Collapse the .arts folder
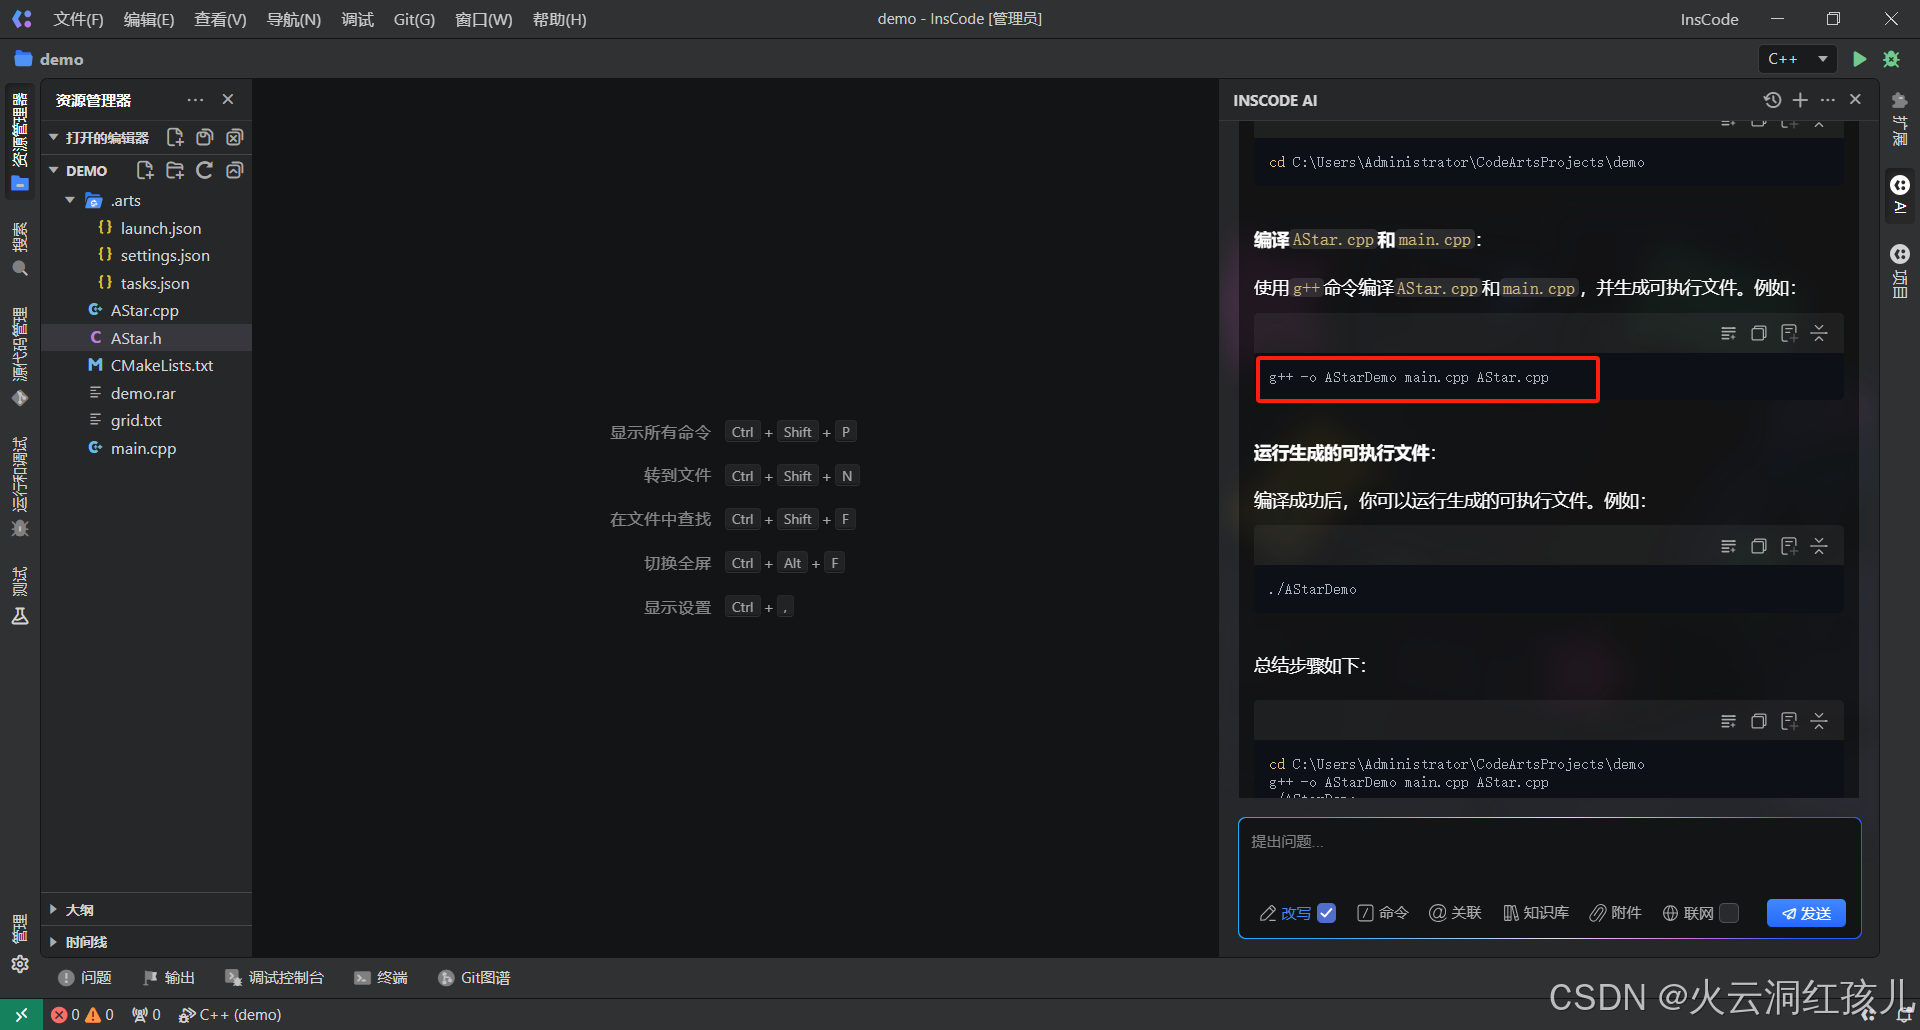This screenshot has width=1920, height=1030. 70,200
